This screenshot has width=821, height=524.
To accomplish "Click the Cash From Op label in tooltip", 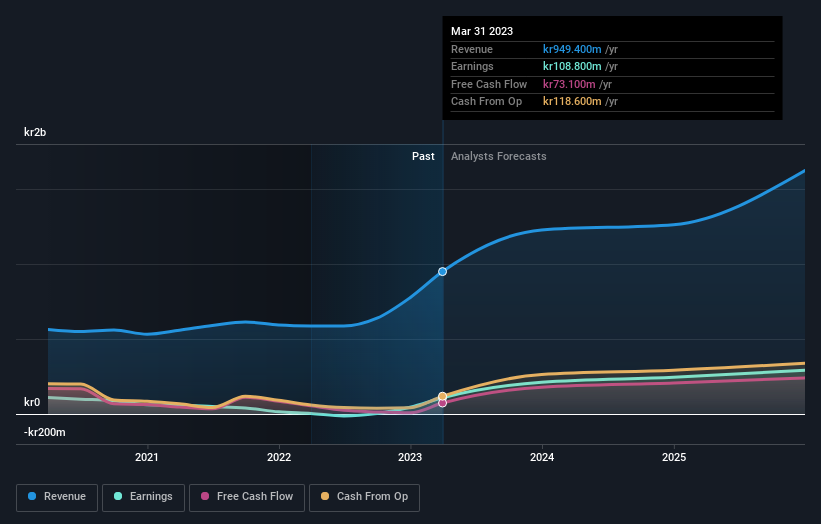I will click(x=486, y=102).
